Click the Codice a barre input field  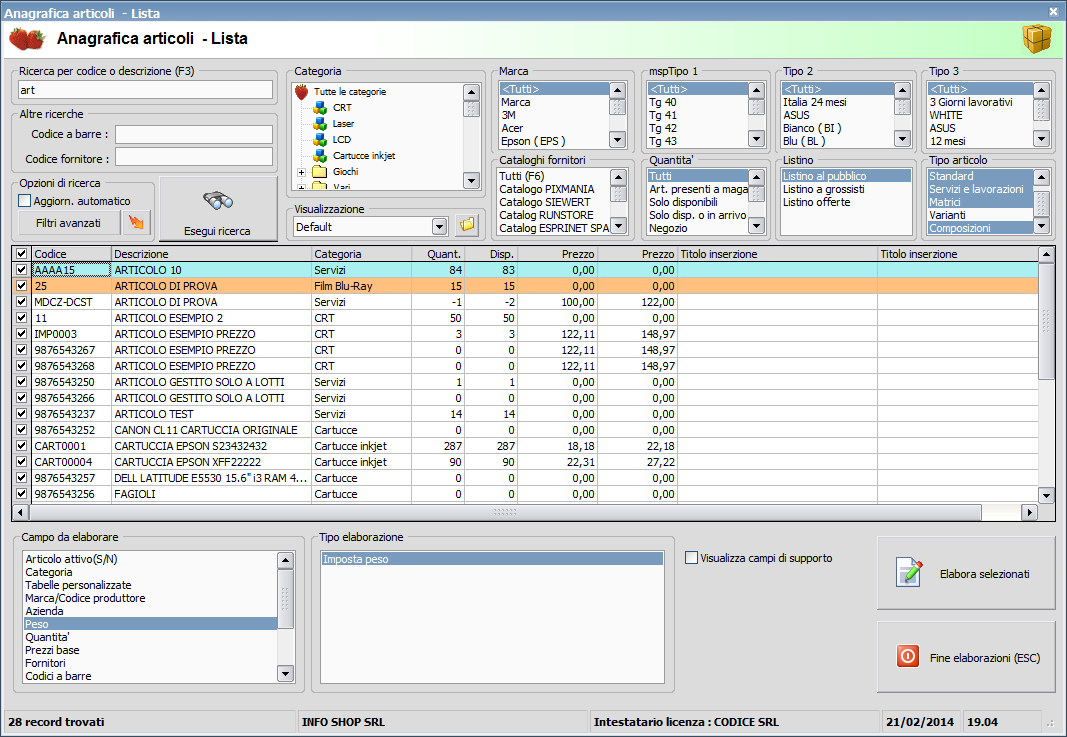coord(194,133)
